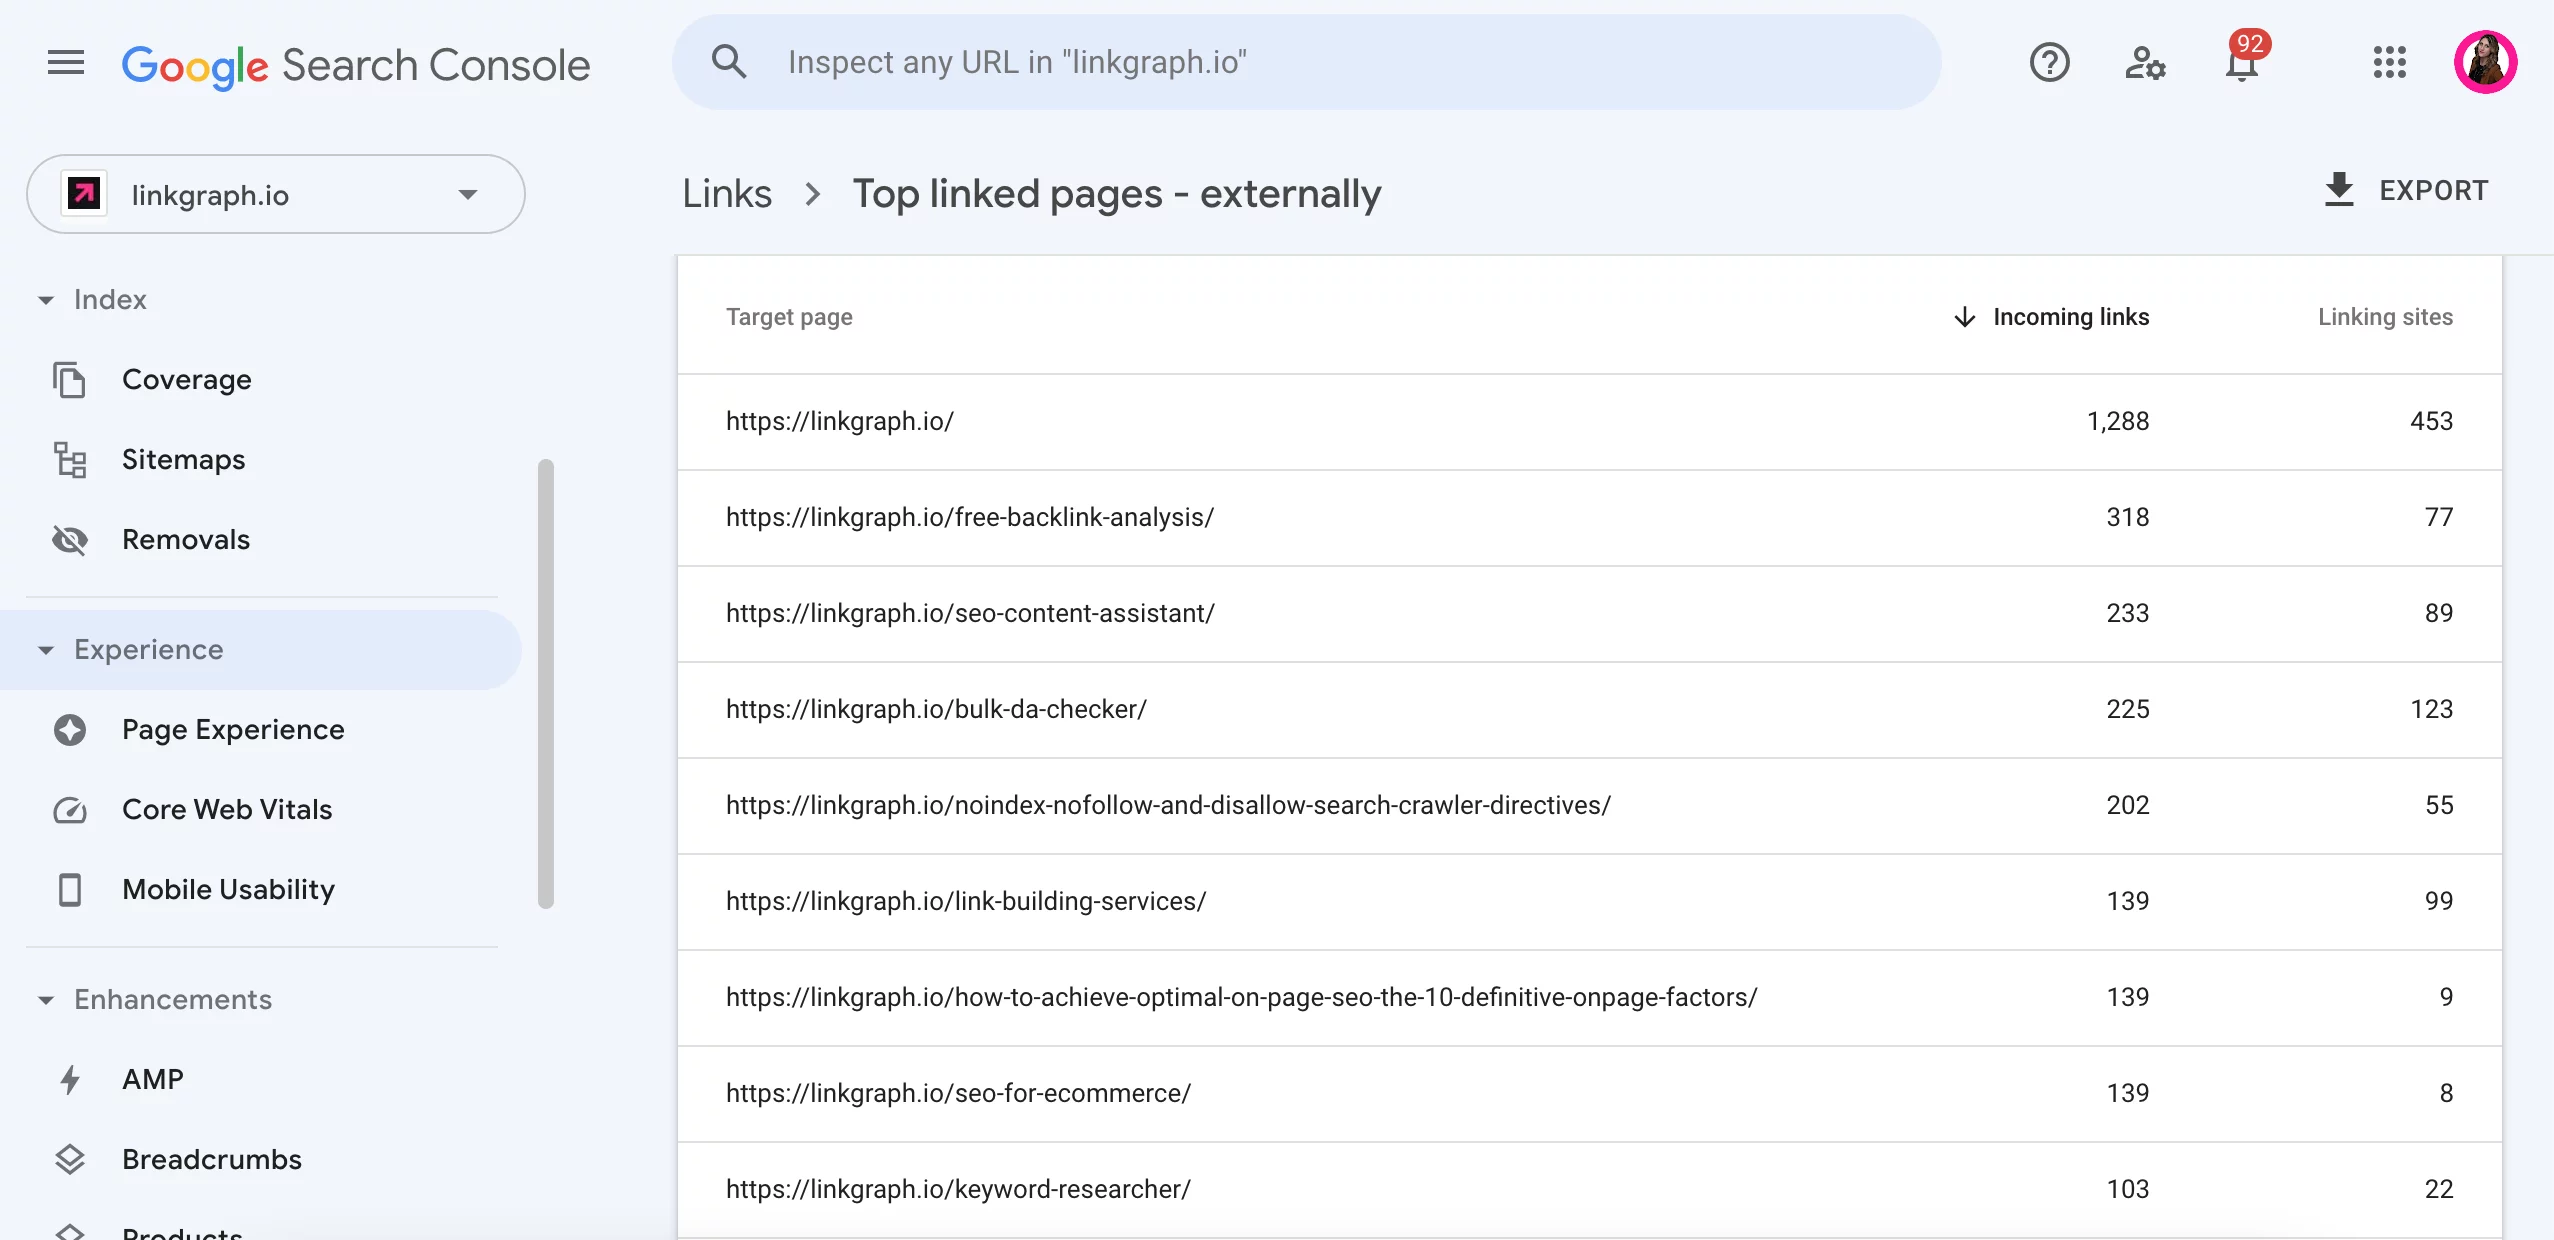
Task: Click the Coverage icon in Index section
Action: point(70,378)
